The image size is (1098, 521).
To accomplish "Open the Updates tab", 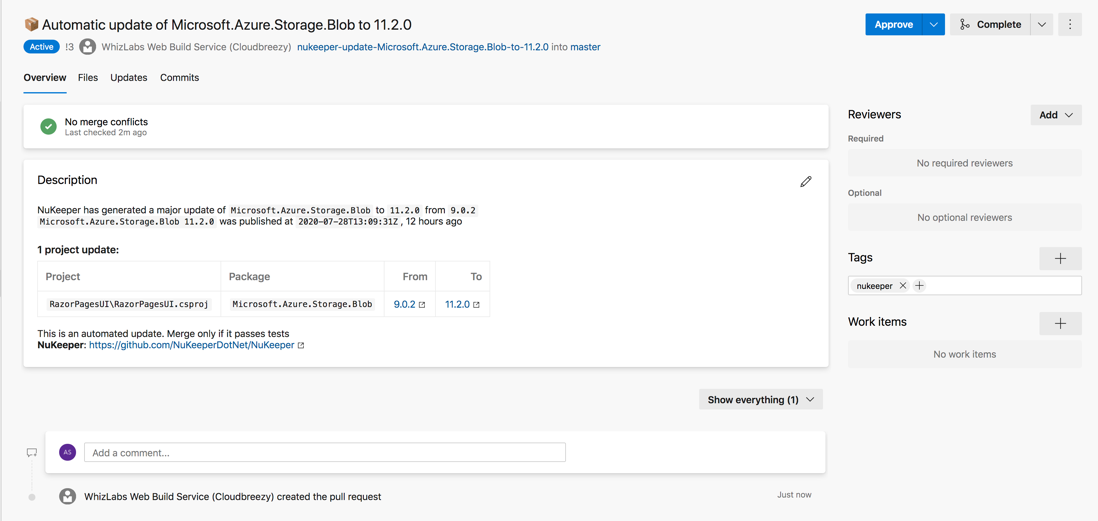I will 129,78.
